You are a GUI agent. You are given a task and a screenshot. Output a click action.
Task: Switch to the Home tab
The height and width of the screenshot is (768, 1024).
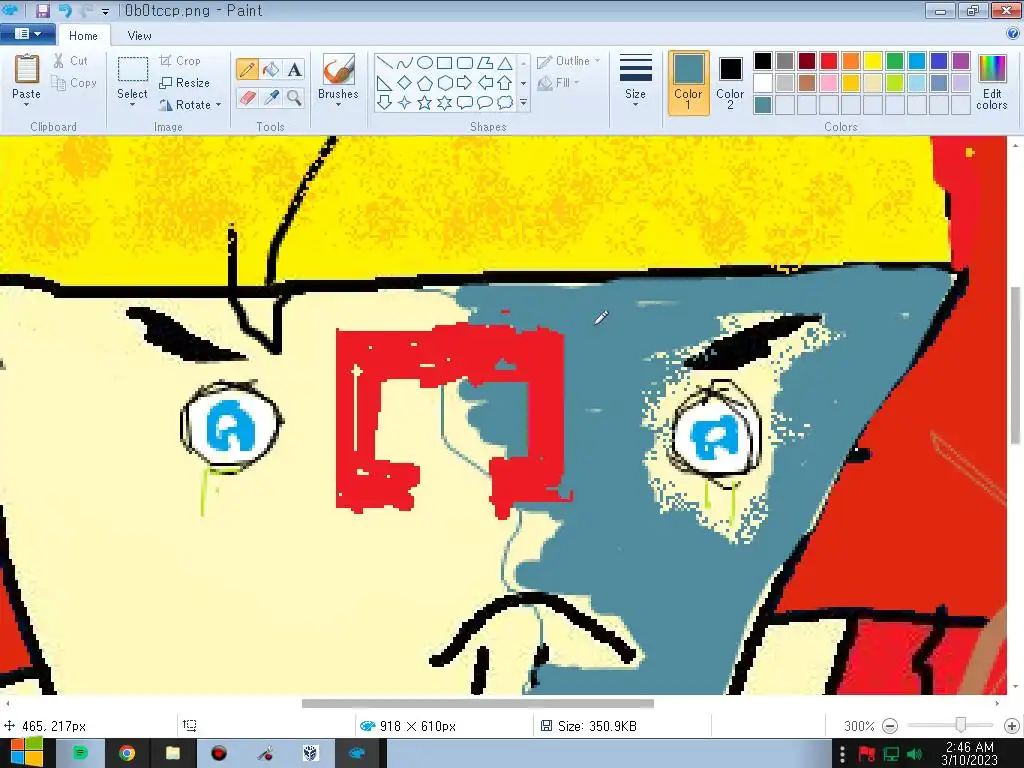click(84, 36)
